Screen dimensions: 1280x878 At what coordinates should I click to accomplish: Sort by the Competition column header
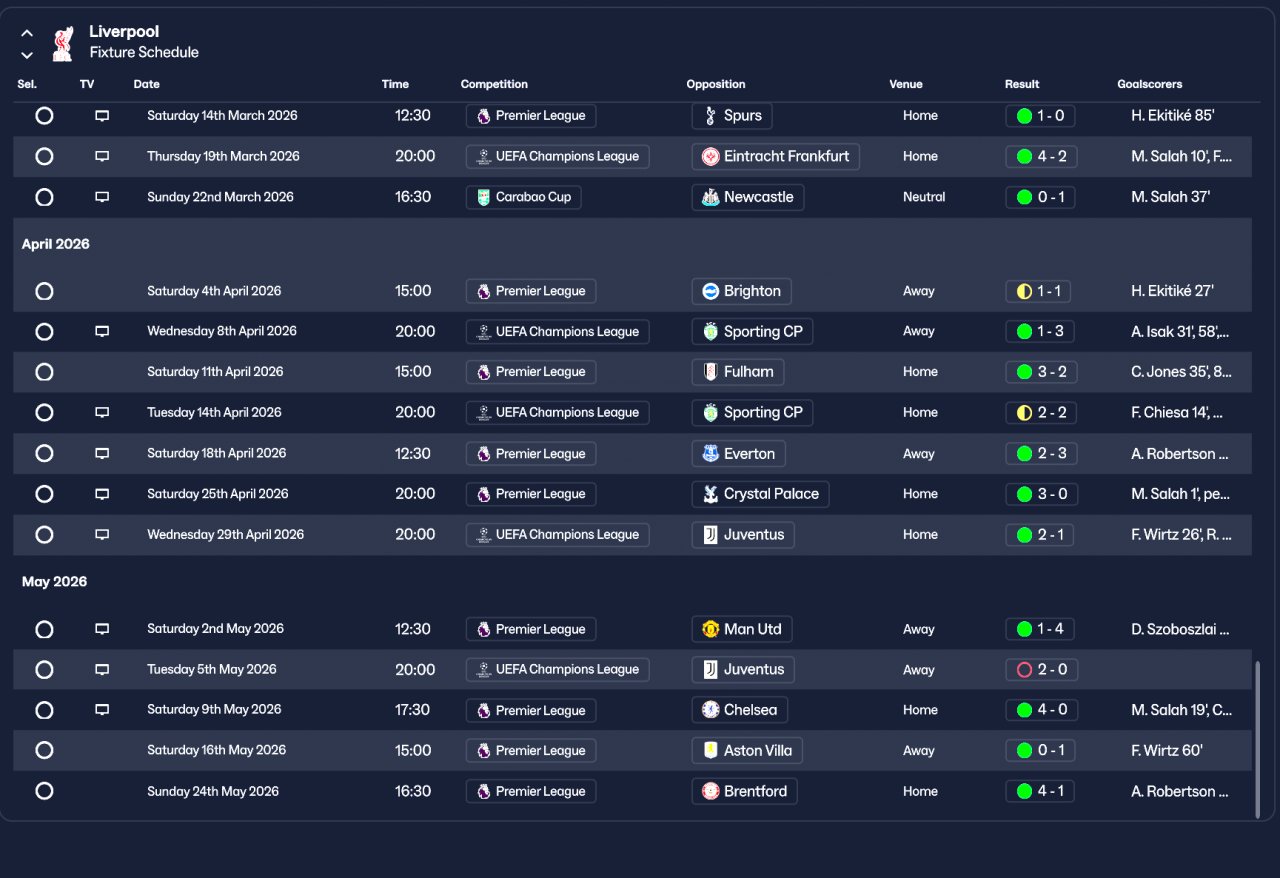(x=494, y=84)
